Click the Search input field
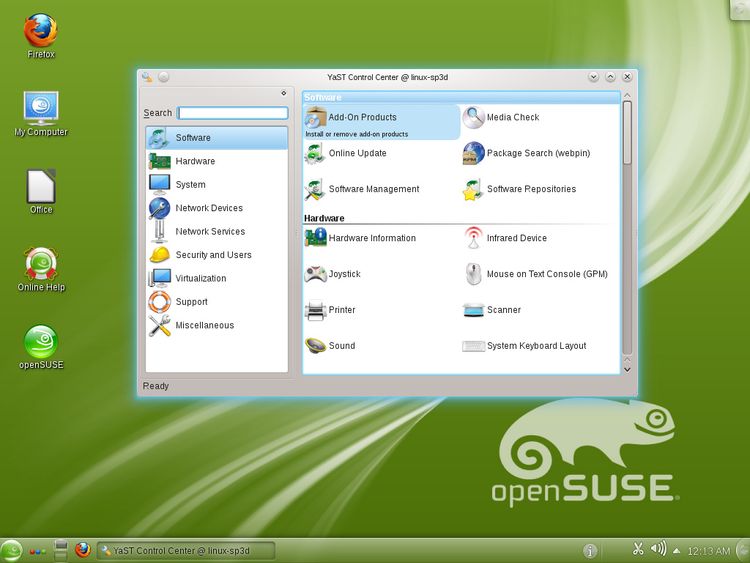 tap(232, 114)
